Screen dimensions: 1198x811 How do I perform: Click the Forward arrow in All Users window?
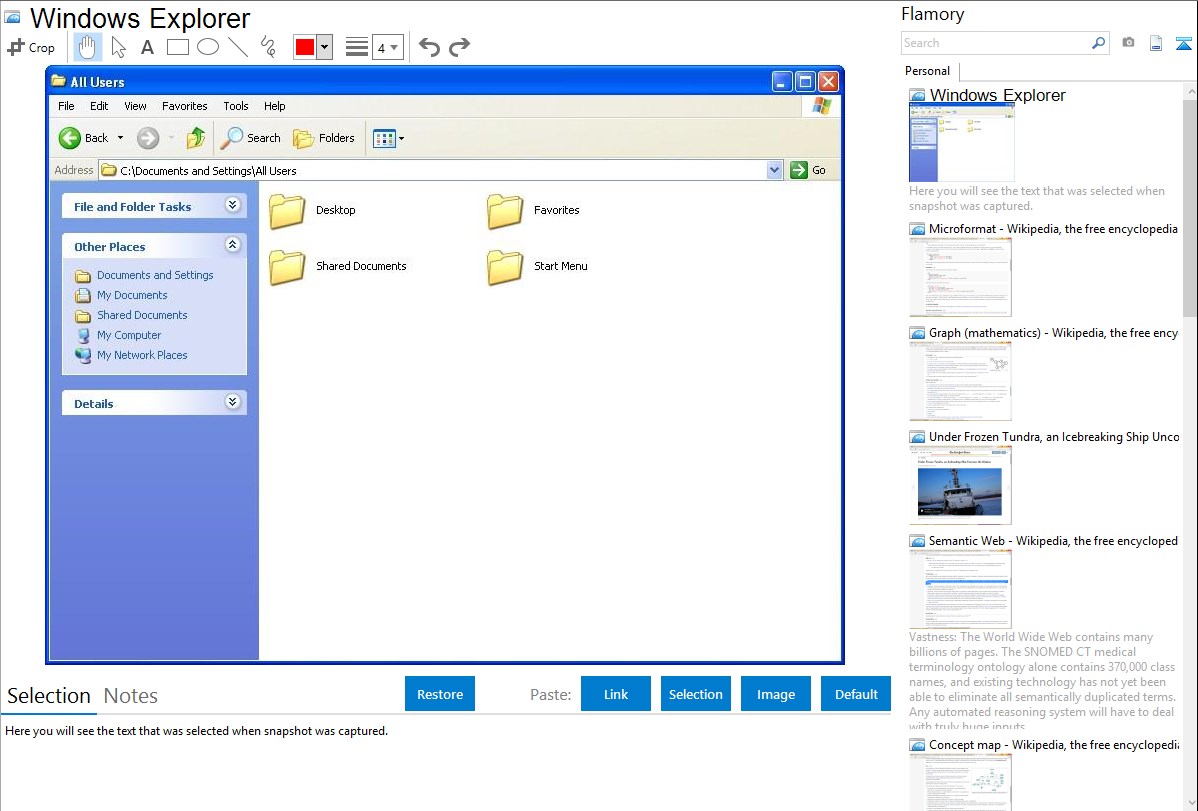[x=148, y=138]
